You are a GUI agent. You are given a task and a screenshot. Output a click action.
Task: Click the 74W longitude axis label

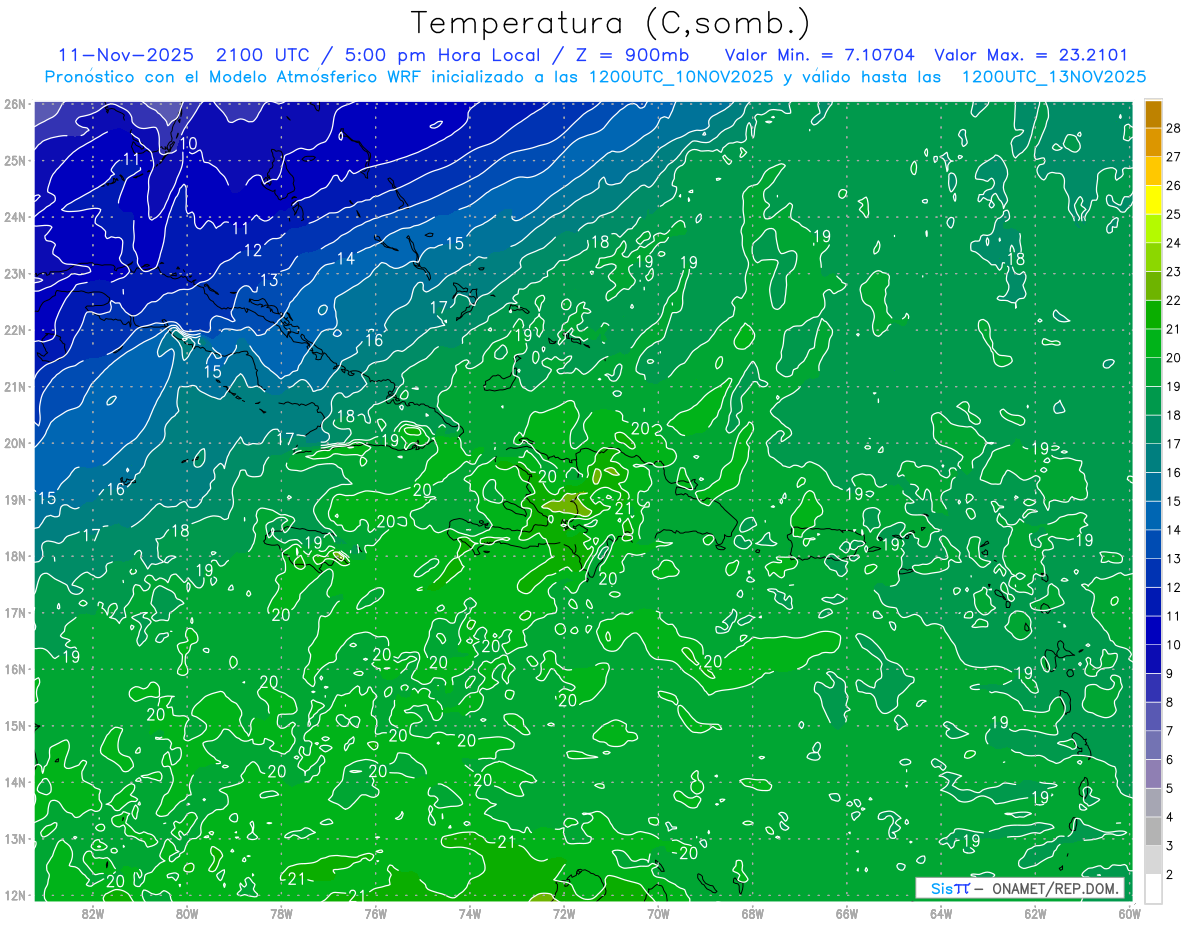tap(470, 913)
